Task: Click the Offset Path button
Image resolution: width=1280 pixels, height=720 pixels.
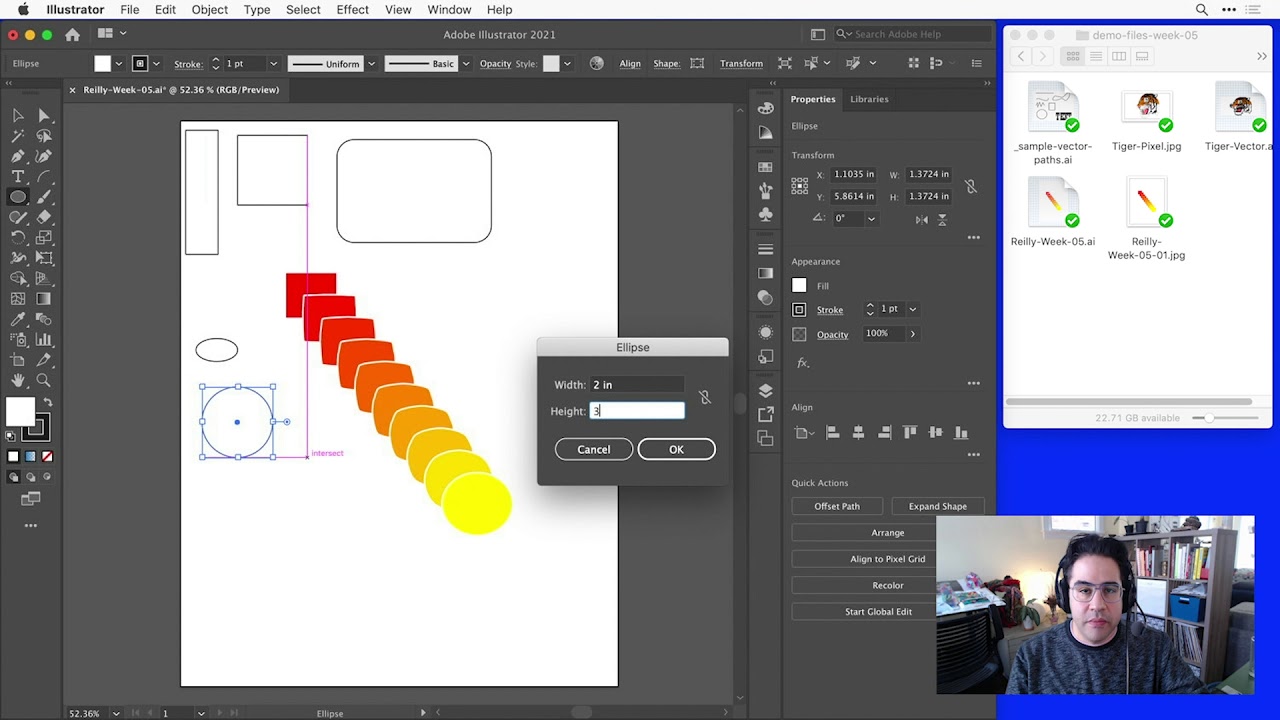Action: pos(837,506)
